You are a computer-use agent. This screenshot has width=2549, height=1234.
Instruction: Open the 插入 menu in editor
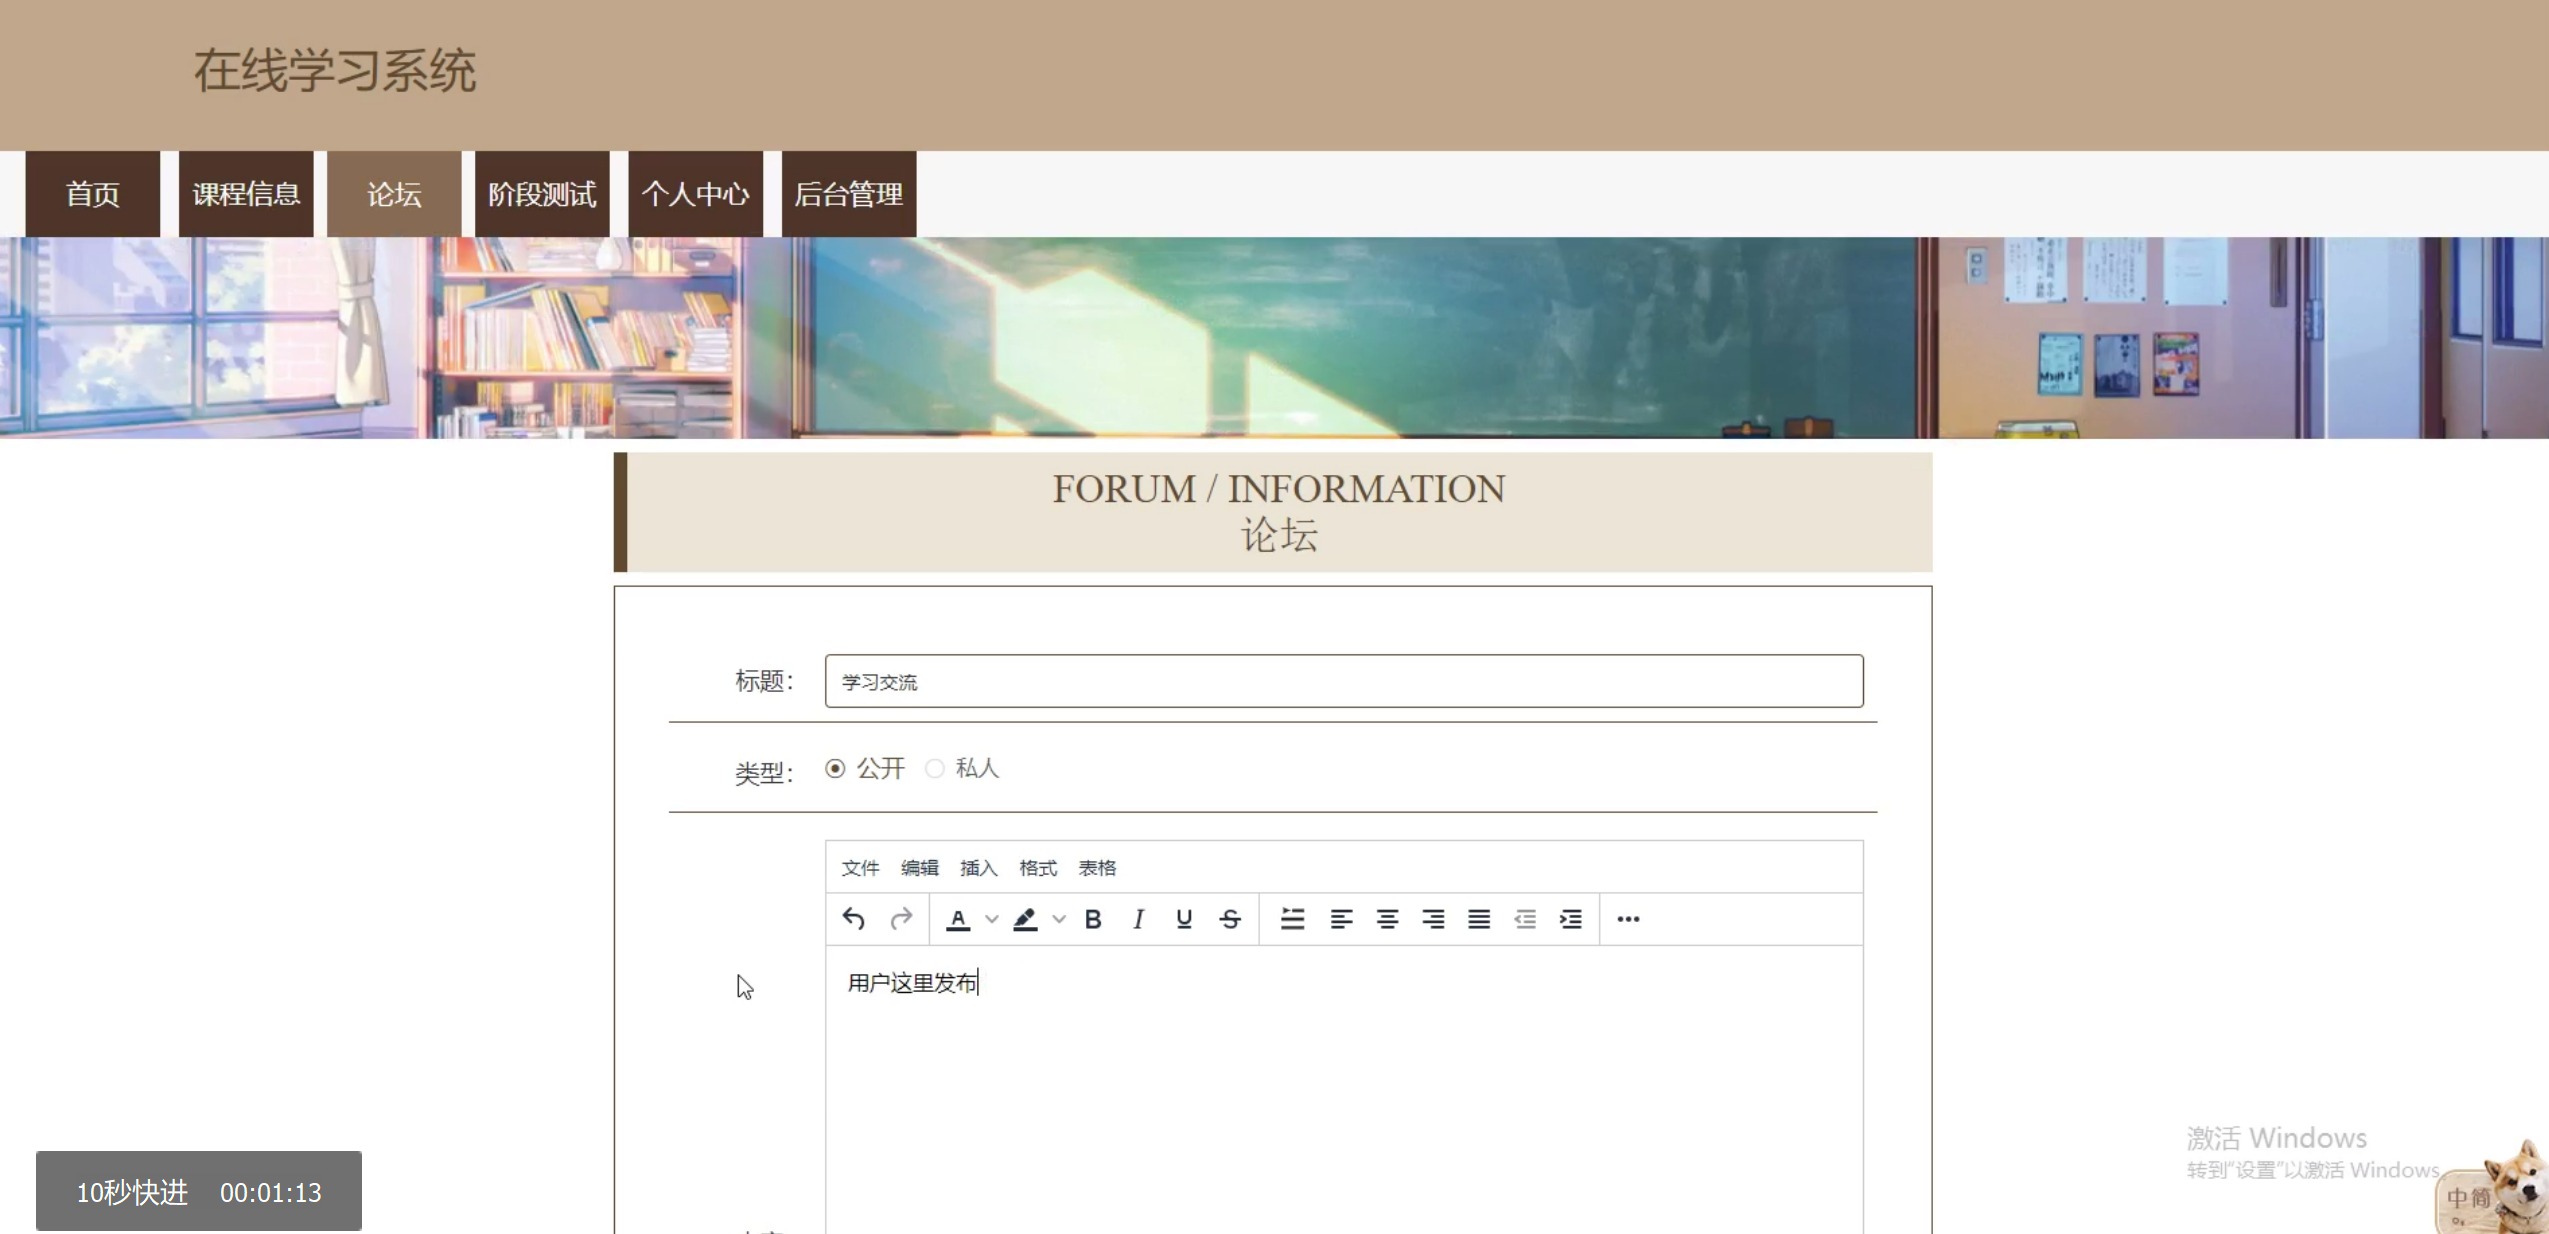click(978, 868)
